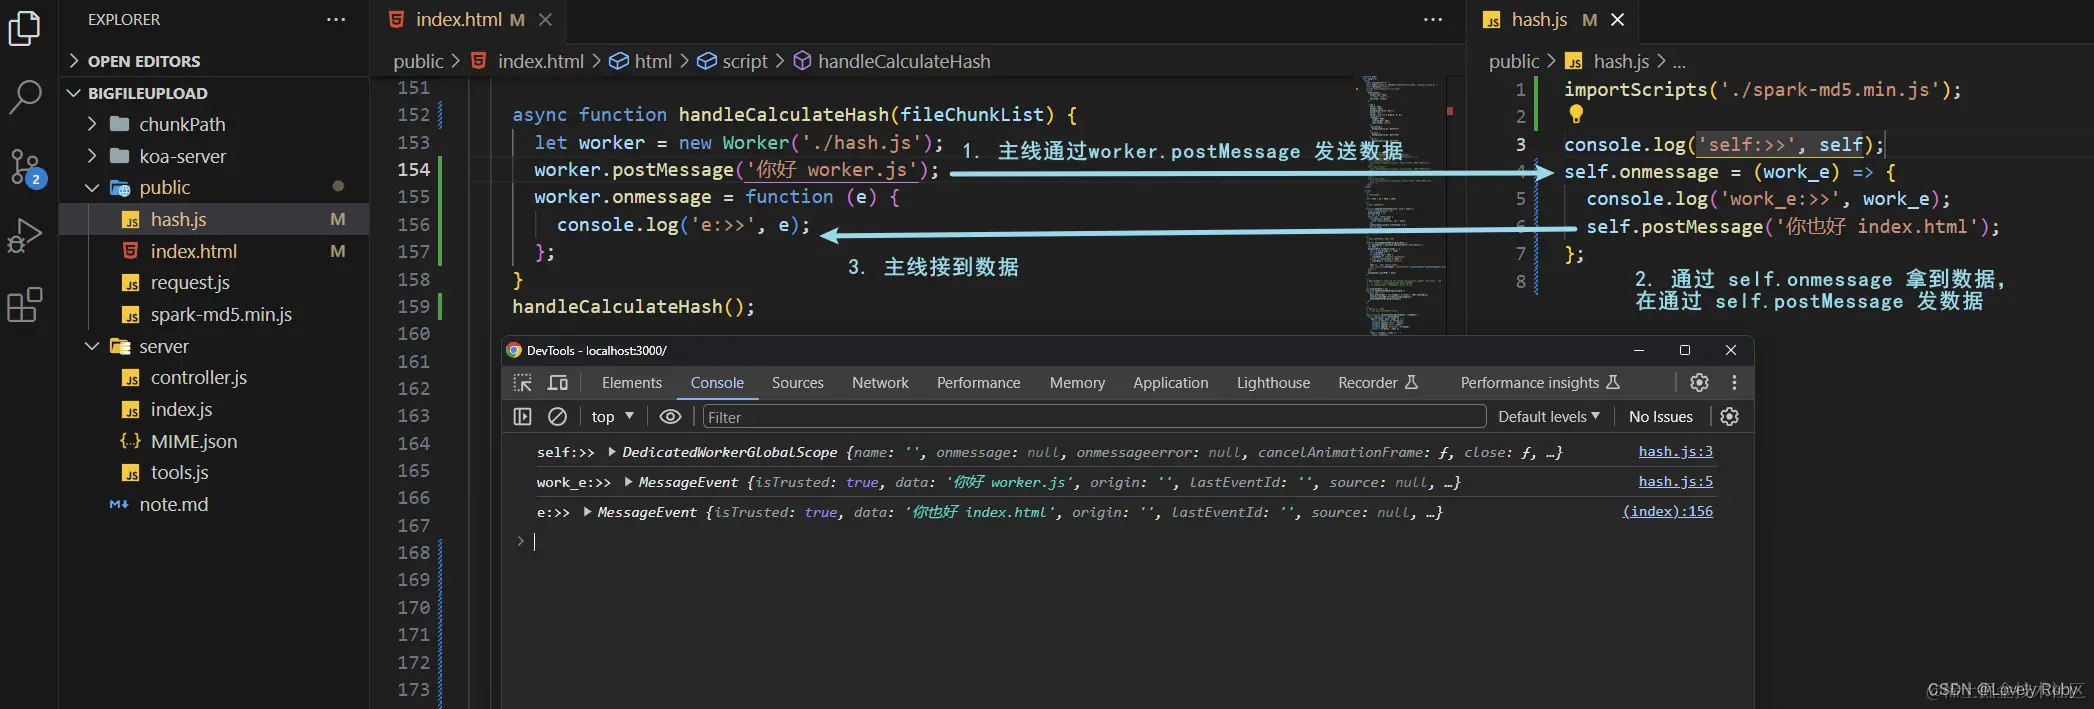The width and height of the screenshot is (2094, 709).
Task: Open more actions for index.html editor group
Action: point(1433,19)
